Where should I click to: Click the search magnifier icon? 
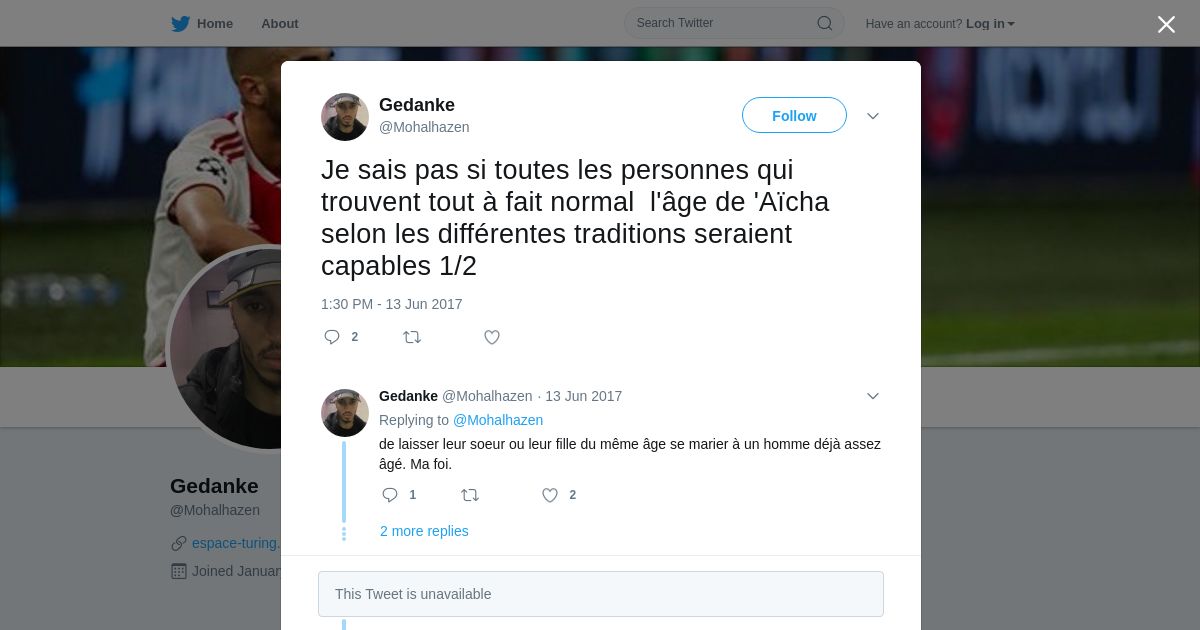pos(825,23)
